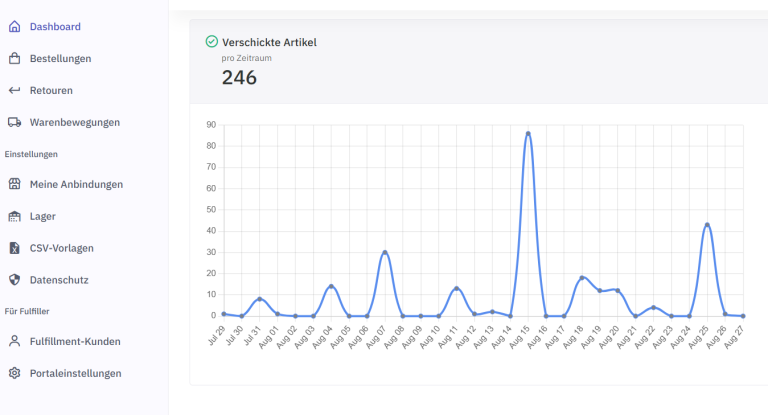The width and height of the screenshot is (768, 415).
Task: Click the CSV-Vorlagen file icon
Action: (x=14, y=248)
